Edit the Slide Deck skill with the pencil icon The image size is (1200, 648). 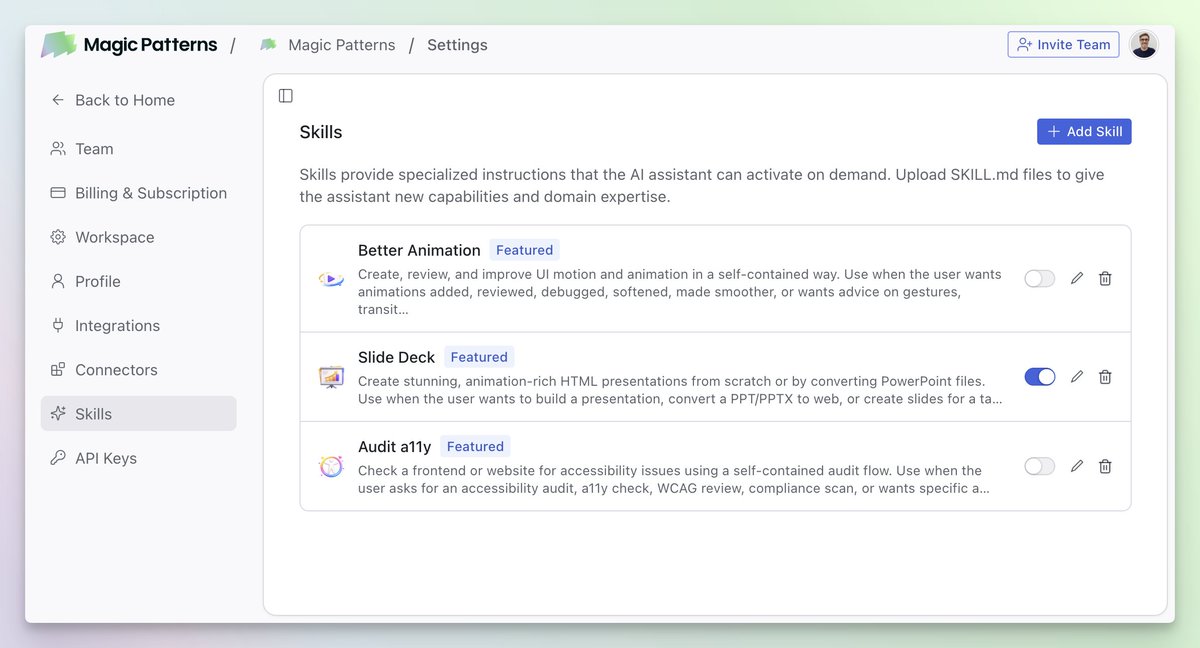(x=1076, y=377)
